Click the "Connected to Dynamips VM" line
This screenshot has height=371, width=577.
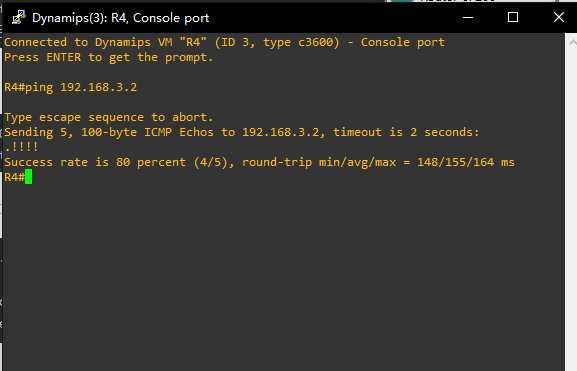click(x=224, y=42)
